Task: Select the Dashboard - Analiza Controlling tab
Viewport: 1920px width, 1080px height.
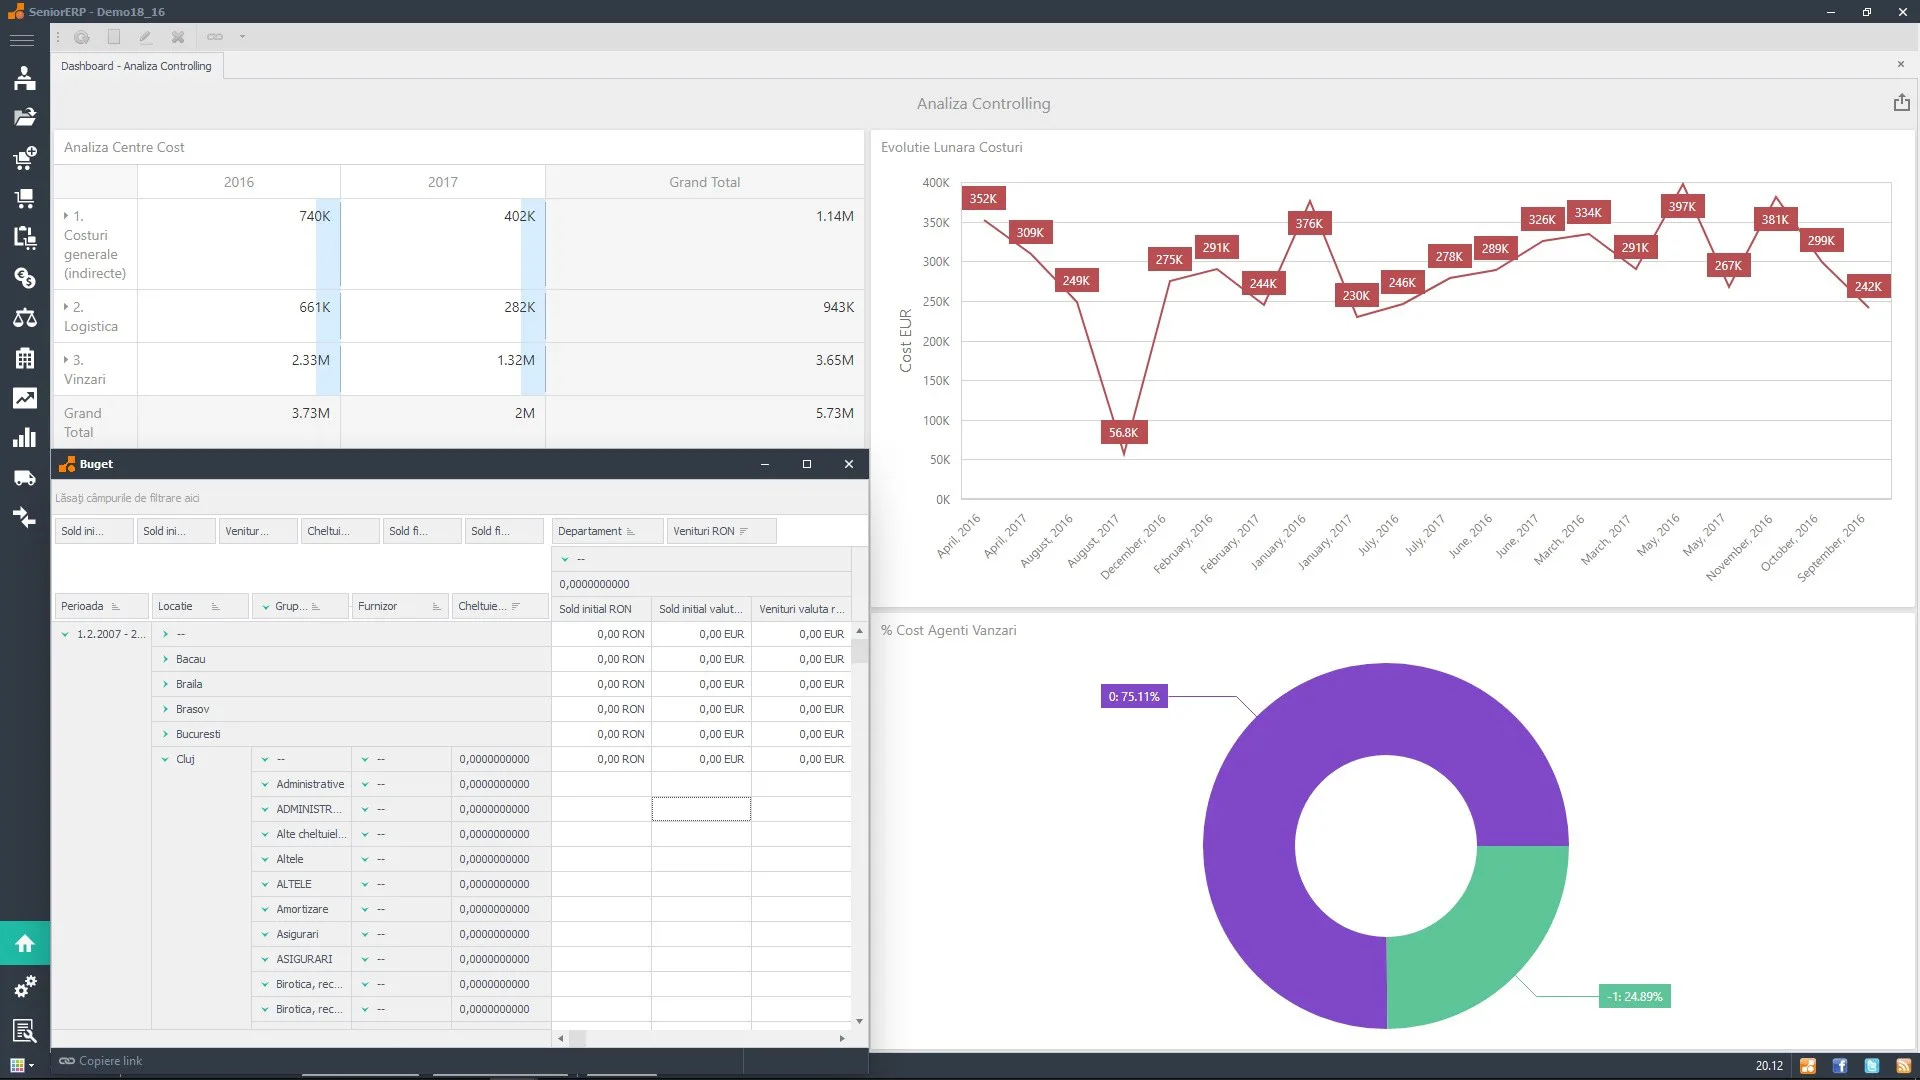Action: coord(136,66)
